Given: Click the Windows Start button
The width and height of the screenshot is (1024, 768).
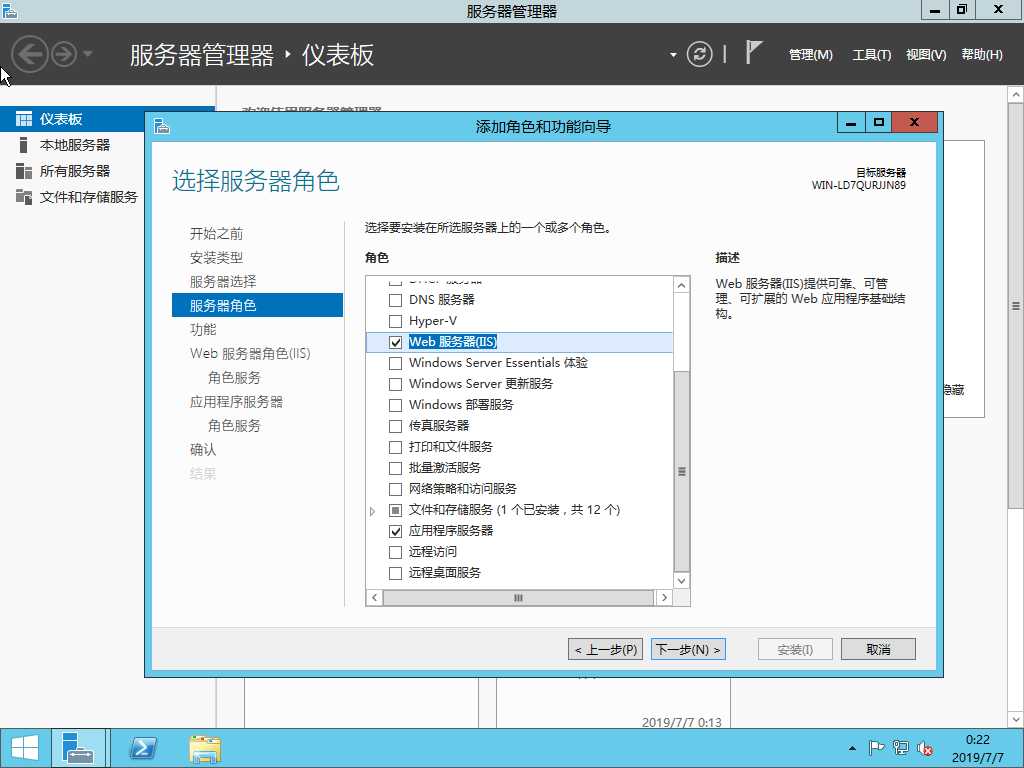Looking at the screenshot, I should (x=25, y=748).
